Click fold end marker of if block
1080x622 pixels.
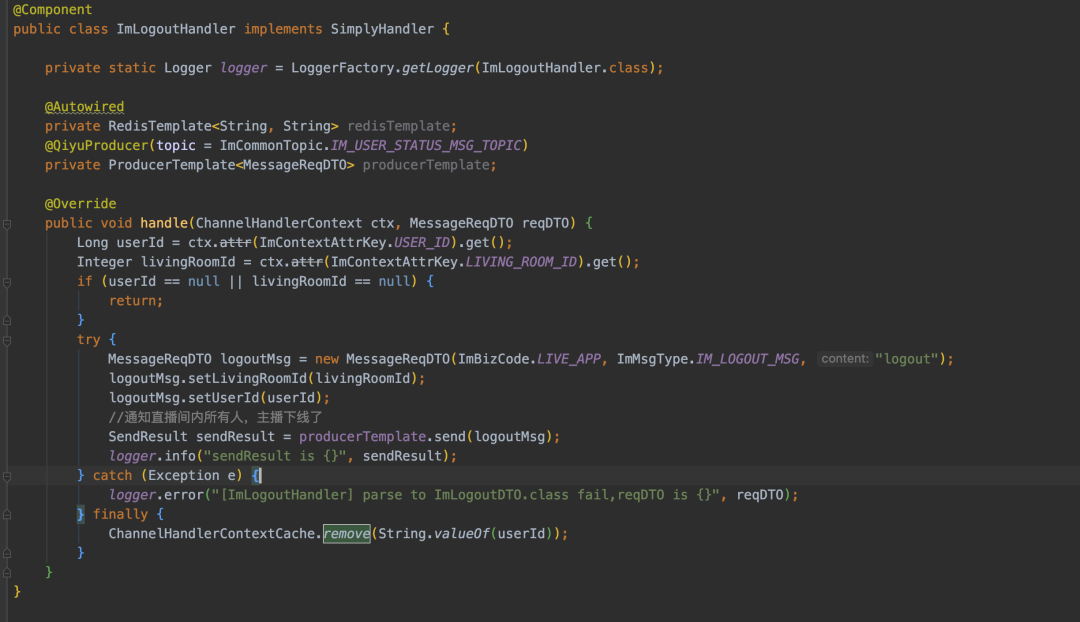[x=6, y=320]
